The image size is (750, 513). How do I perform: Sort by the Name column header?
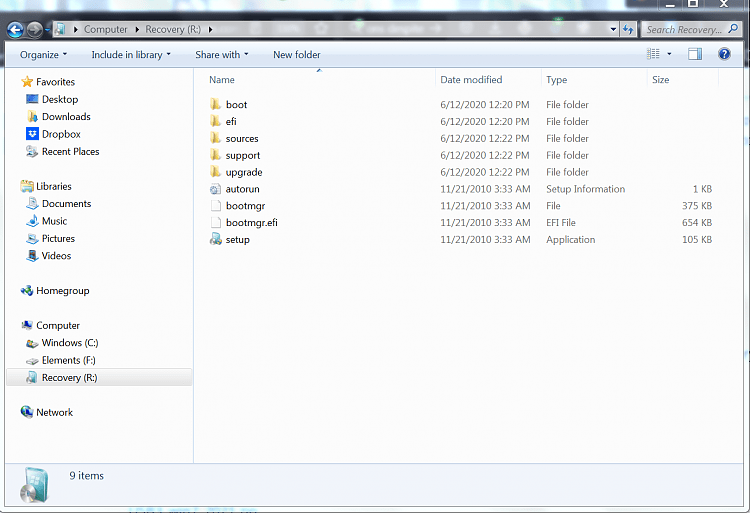[x=221, y=80]
